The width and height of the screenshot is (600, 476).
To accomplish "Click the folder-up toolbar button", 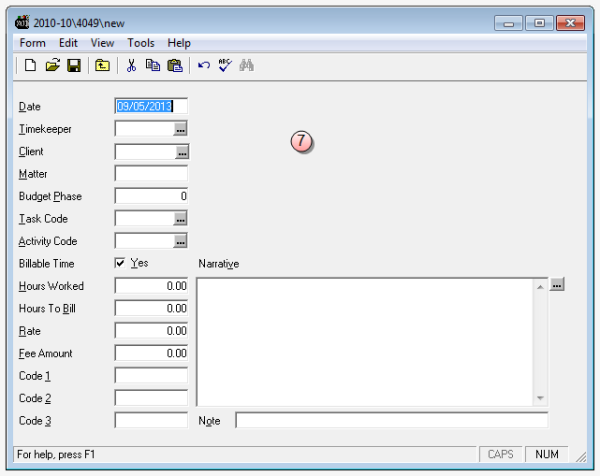I will [102, 66].
